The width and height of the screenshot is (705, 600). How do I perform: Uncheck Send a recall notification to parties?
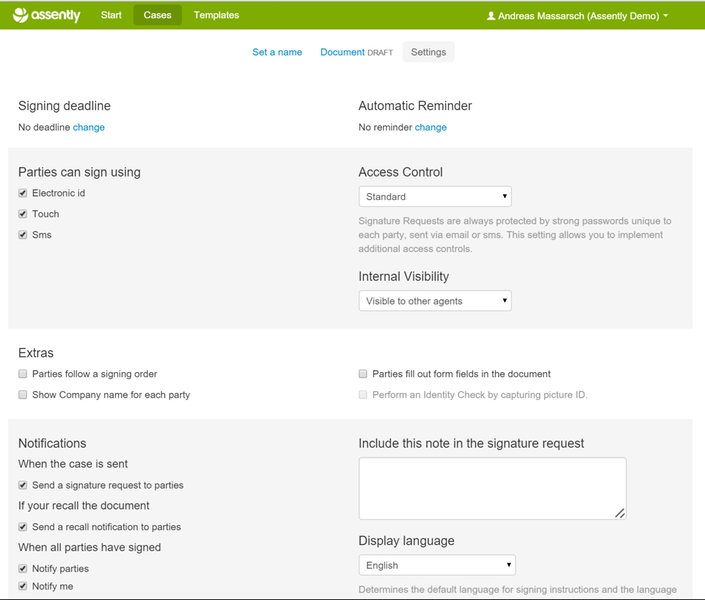point(23,527)
